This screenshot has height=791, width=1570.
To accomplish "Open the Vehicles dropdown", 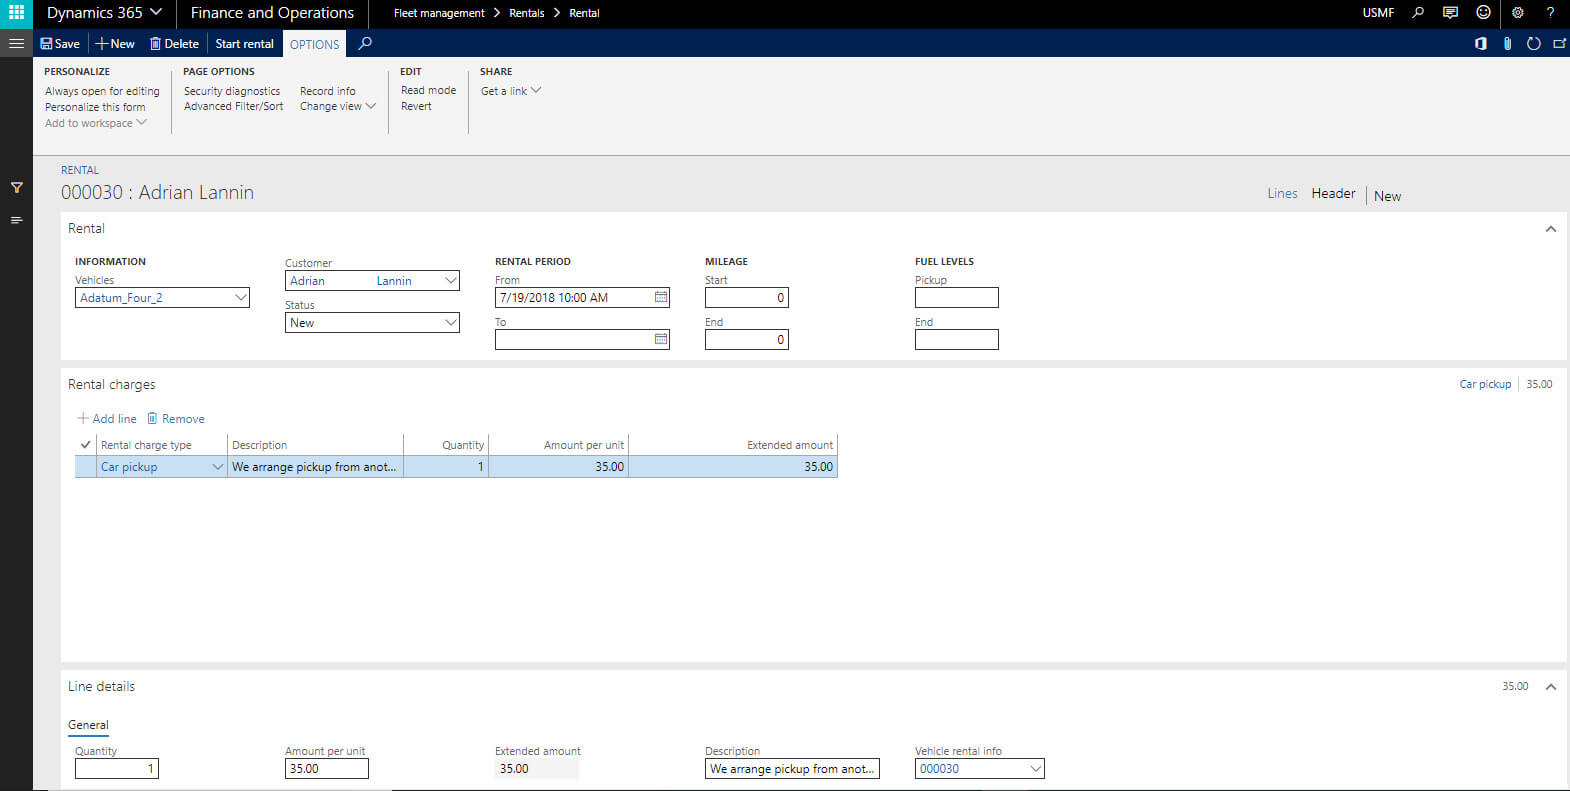I will [x=240, y=297].
